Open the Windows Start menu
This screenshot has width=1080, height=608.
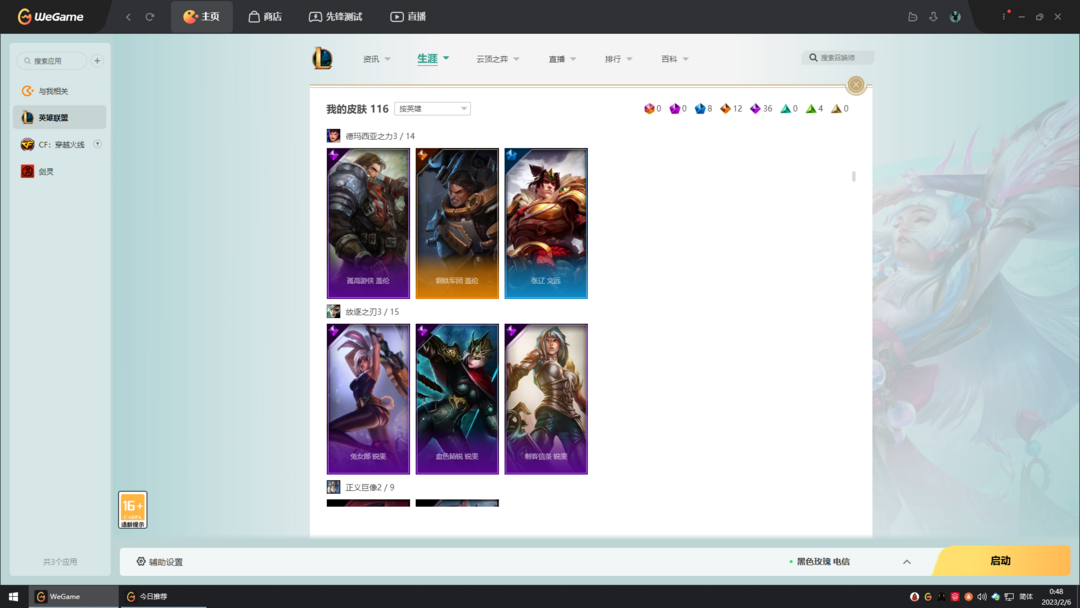(13, 596)
